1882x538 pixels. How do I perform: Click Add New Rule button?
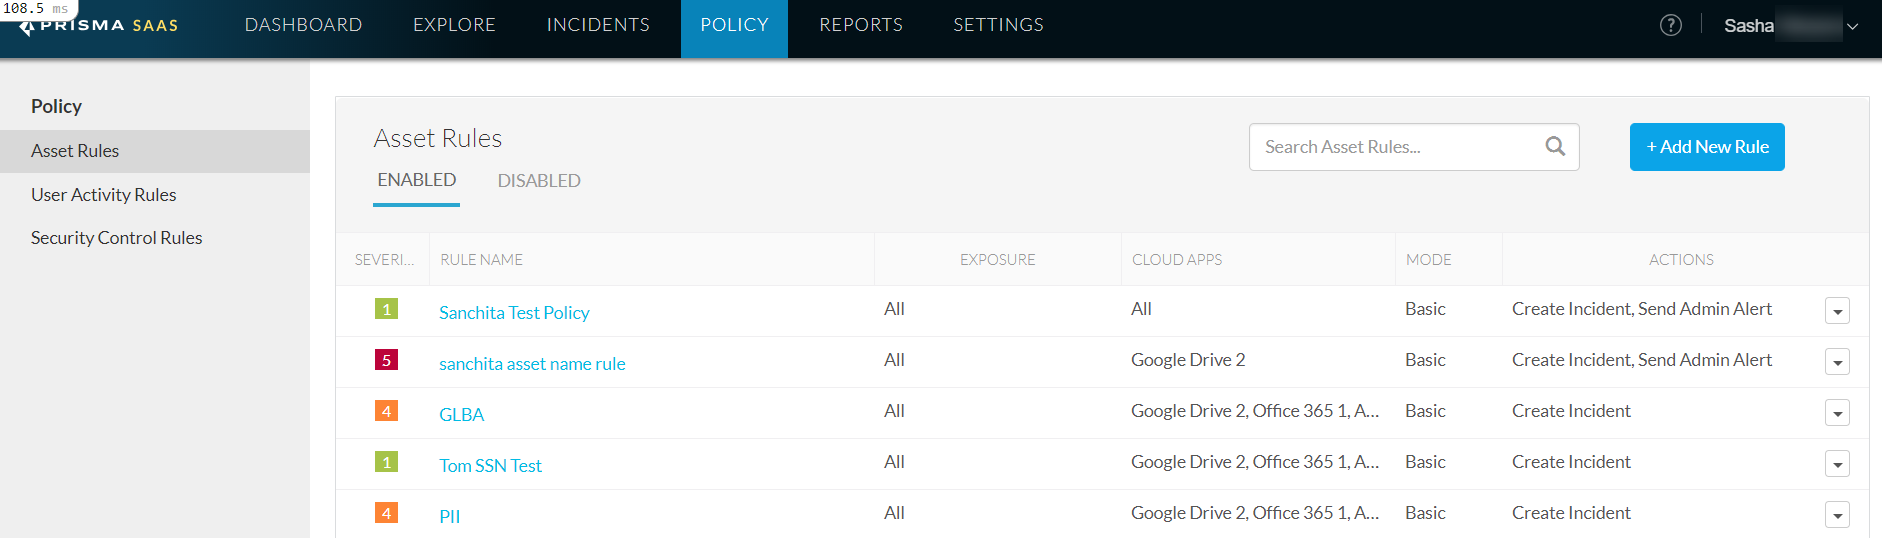[1706, 147]
